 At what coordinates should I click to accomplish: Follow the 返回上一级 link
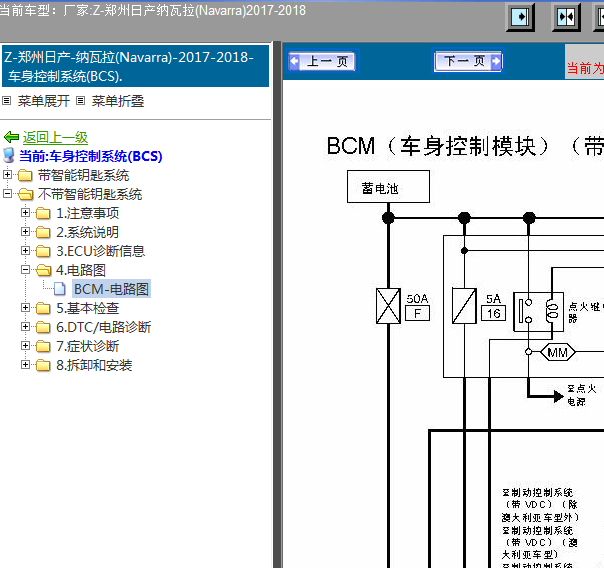55,137
